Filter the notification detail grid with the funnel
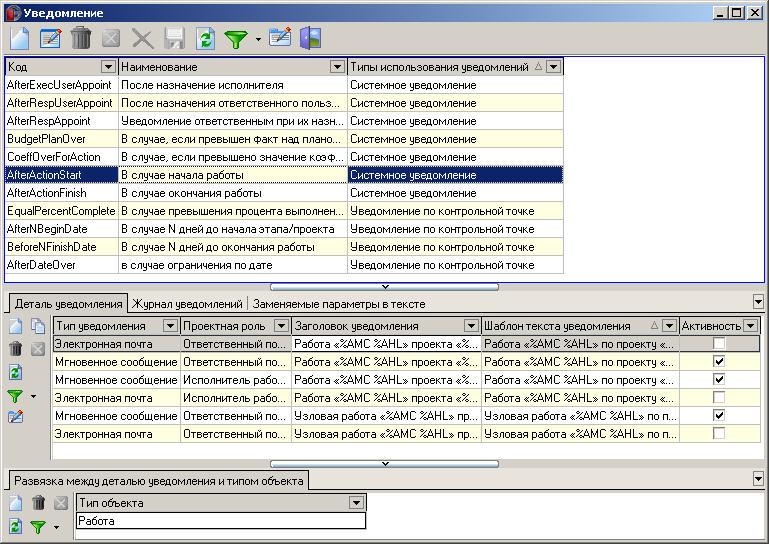The width and height of the screenshot is (769, 544). [x=16, y=396]
